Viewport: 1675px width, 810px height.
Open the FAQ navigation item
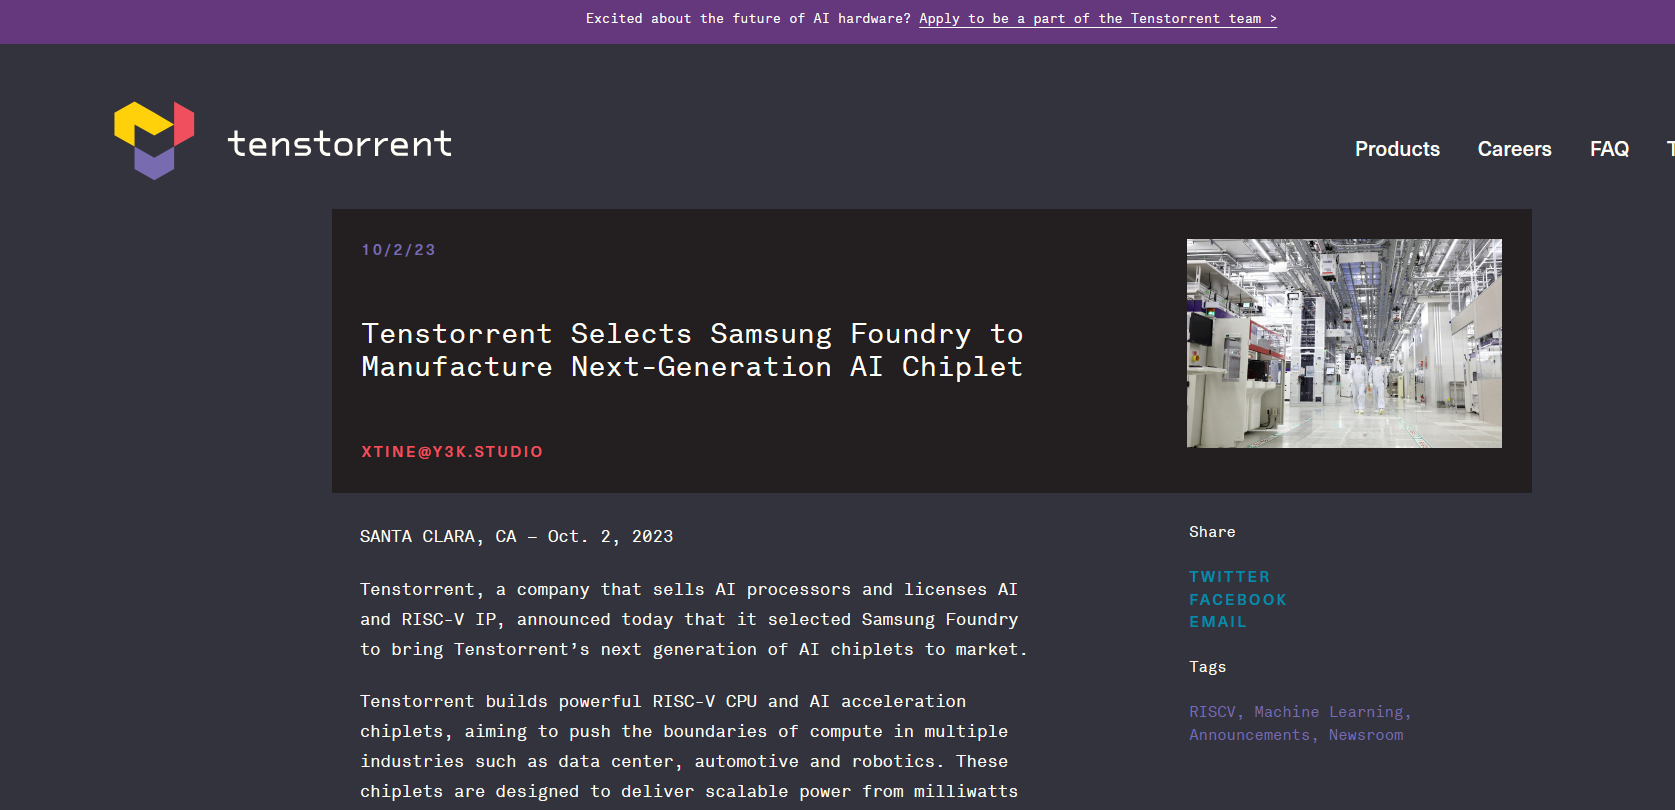click(1609, 149)
